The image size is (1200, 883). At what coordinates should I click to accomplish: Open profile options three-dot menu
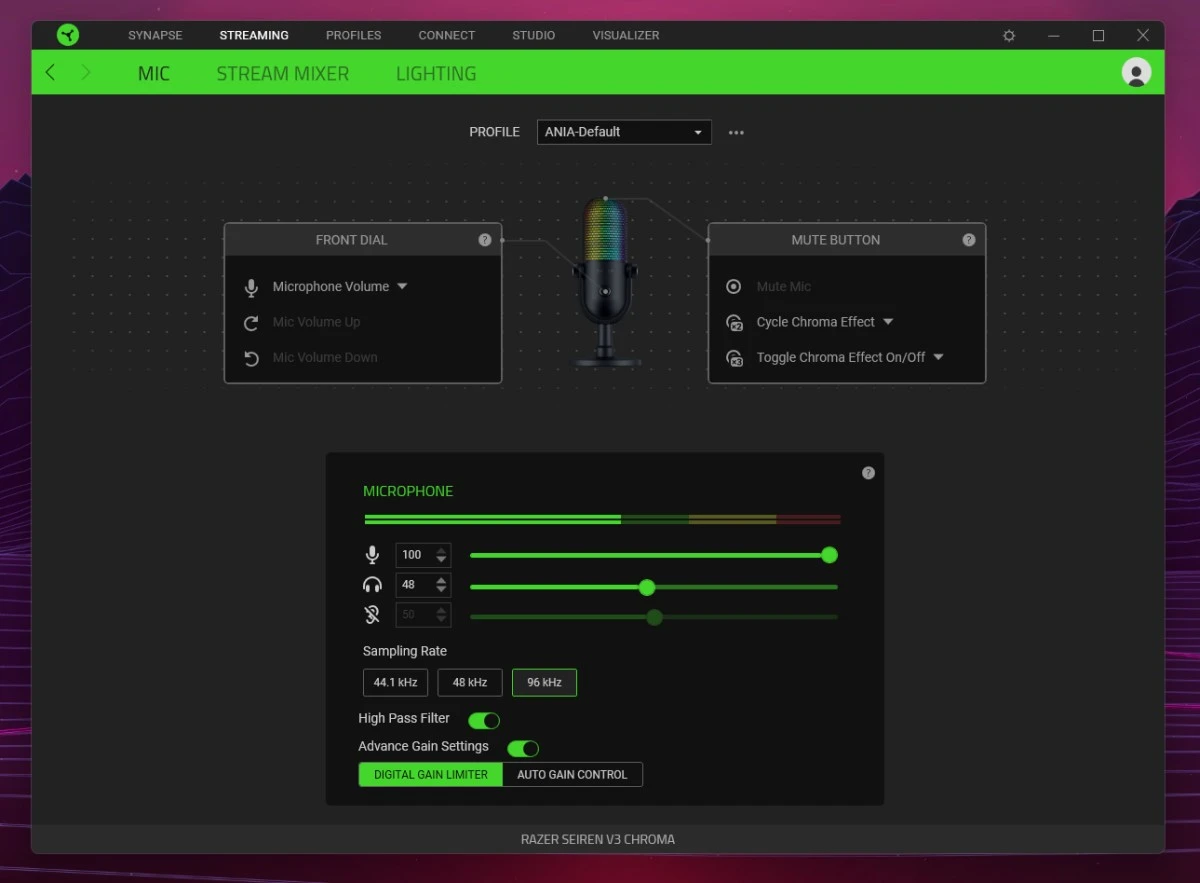tap(736, 132)
